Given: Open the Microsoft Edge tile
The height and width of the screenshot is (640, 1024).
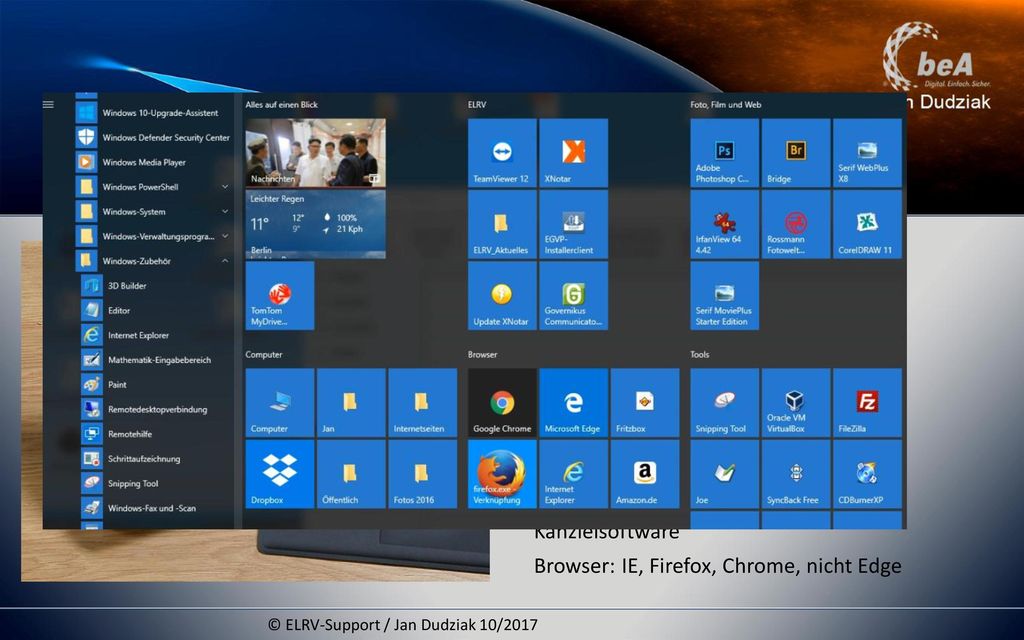Looking at the screenshot, I should [x=573, y=402].
